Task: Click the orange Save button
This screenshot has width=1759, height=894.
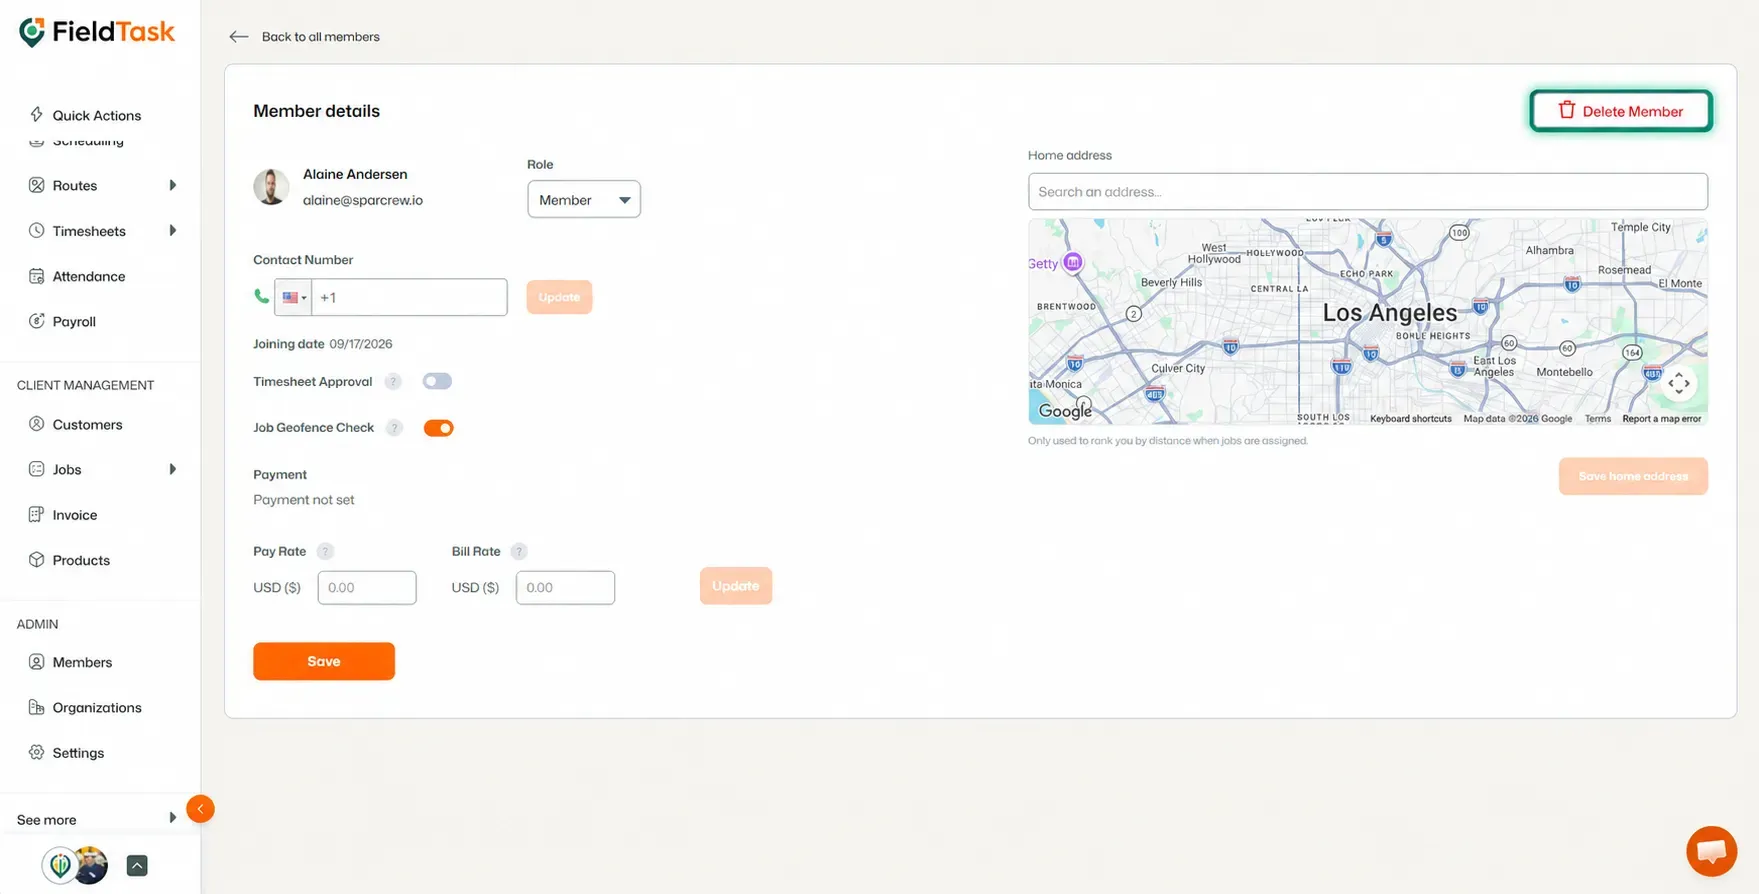Action: click(324, 661)
